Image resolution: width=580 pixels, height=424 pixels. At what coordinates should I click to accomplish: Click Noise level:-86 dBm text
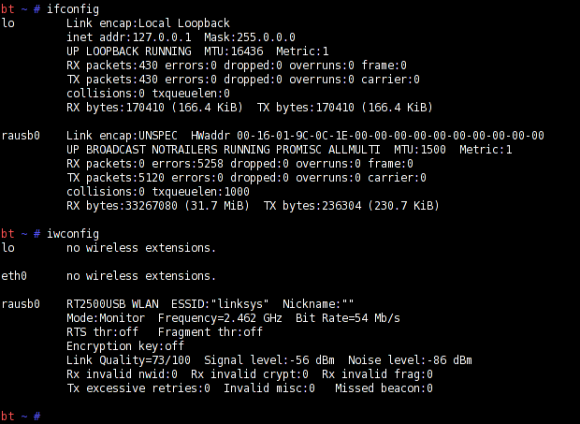[x=410, y=360]
